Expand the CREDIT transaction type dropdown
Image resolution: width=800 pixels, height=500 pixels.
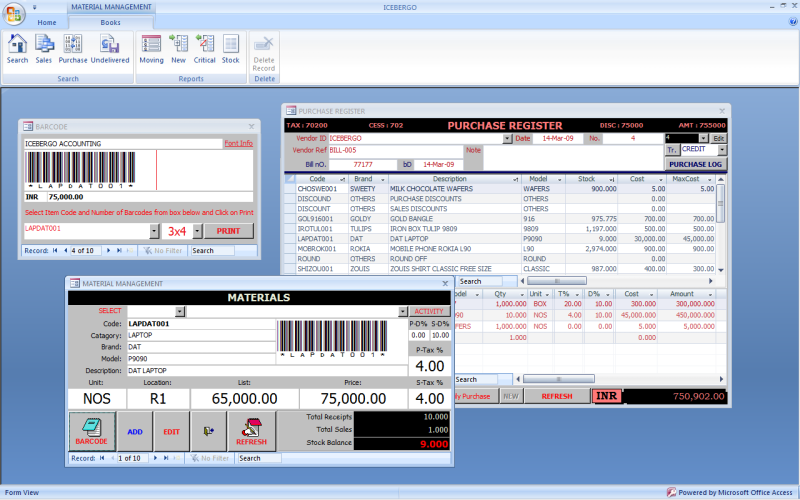722,149
